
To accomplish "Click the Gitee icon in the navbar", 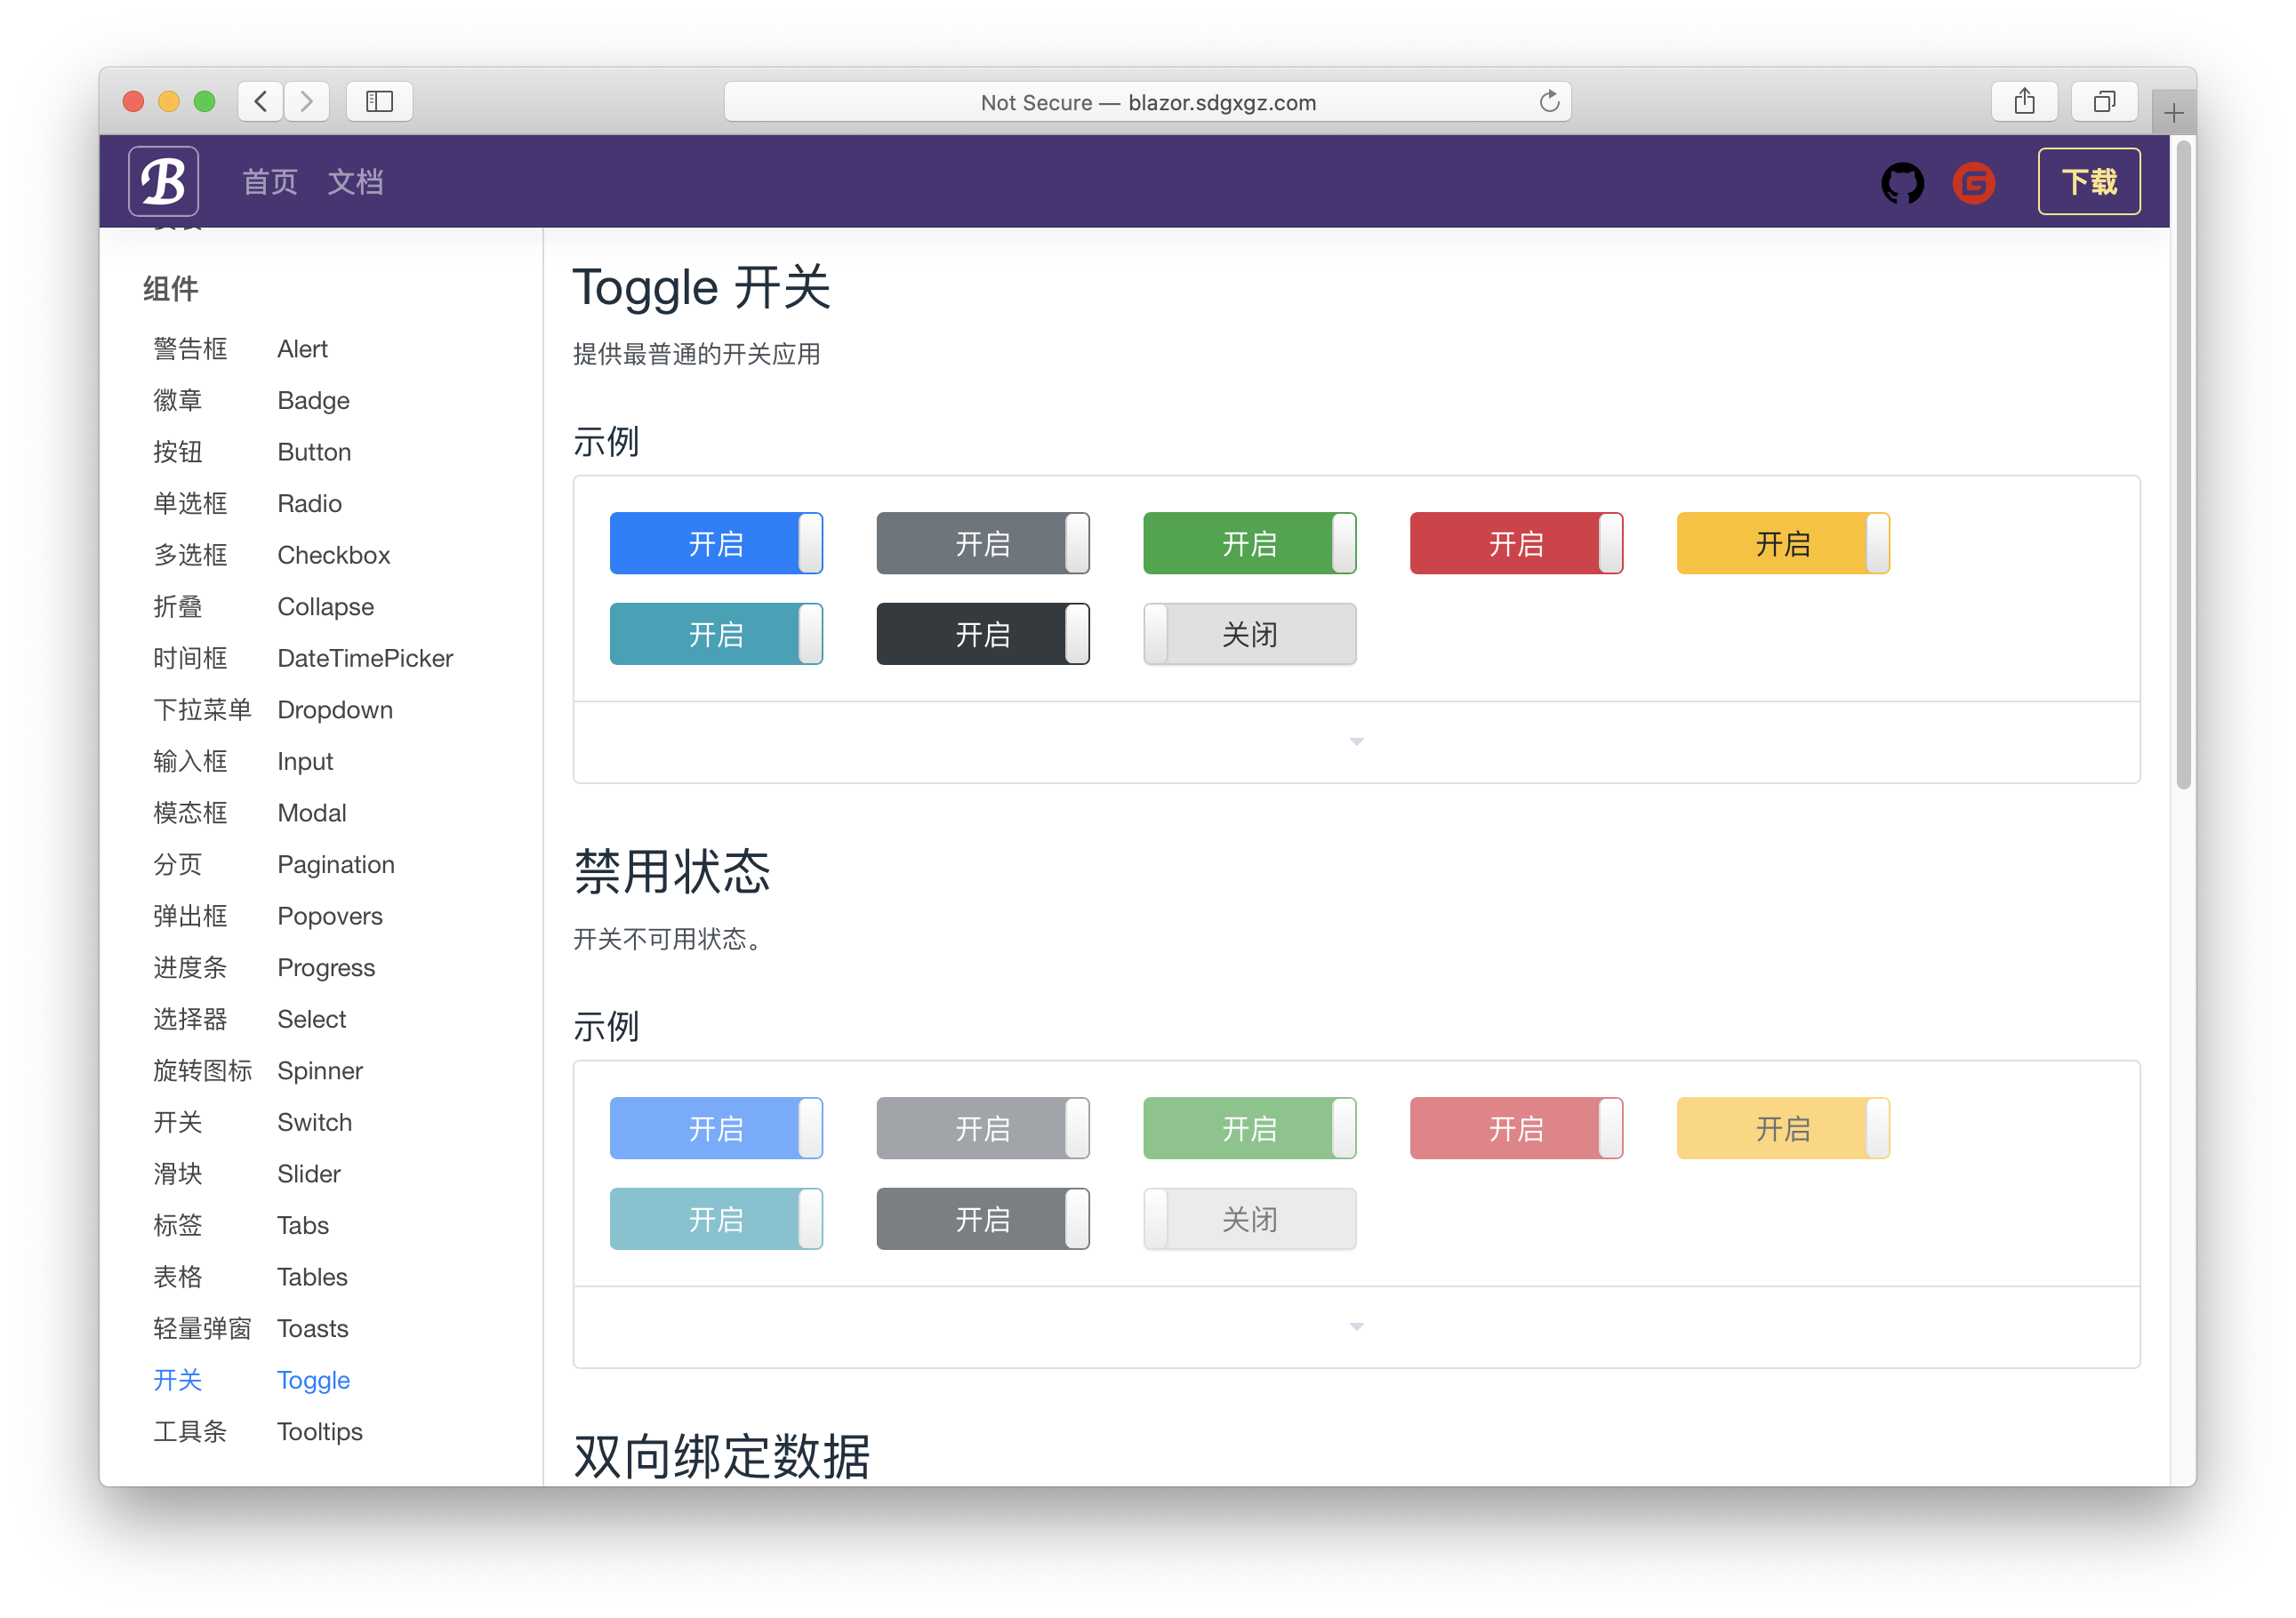I will [1973, 182].
